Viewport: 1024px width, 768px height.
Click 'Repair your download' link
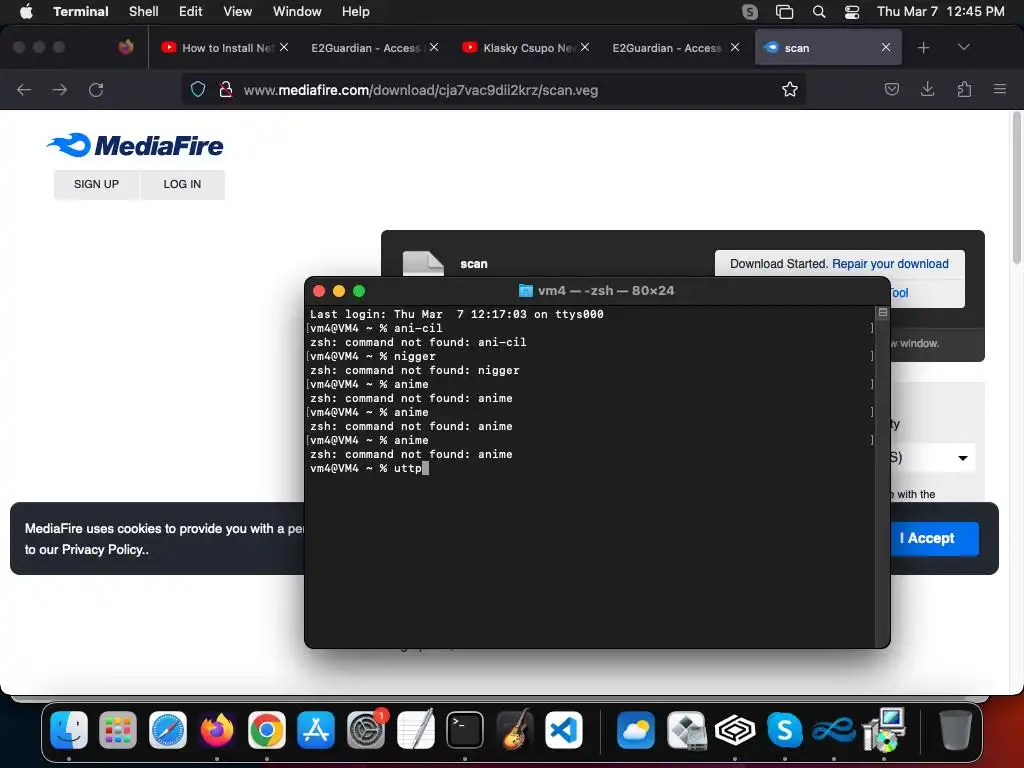890,264
